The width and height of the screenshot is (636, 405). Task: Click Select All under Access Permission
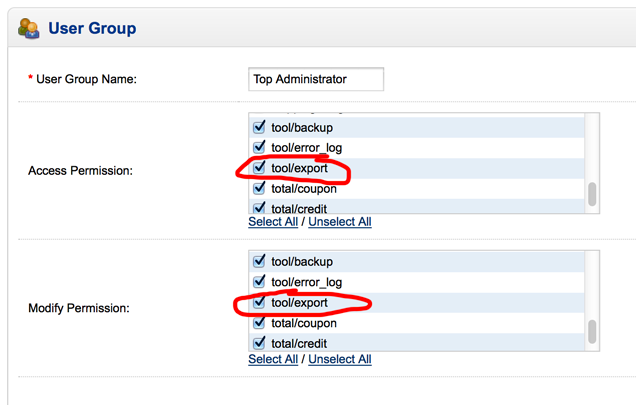[273, 222]
